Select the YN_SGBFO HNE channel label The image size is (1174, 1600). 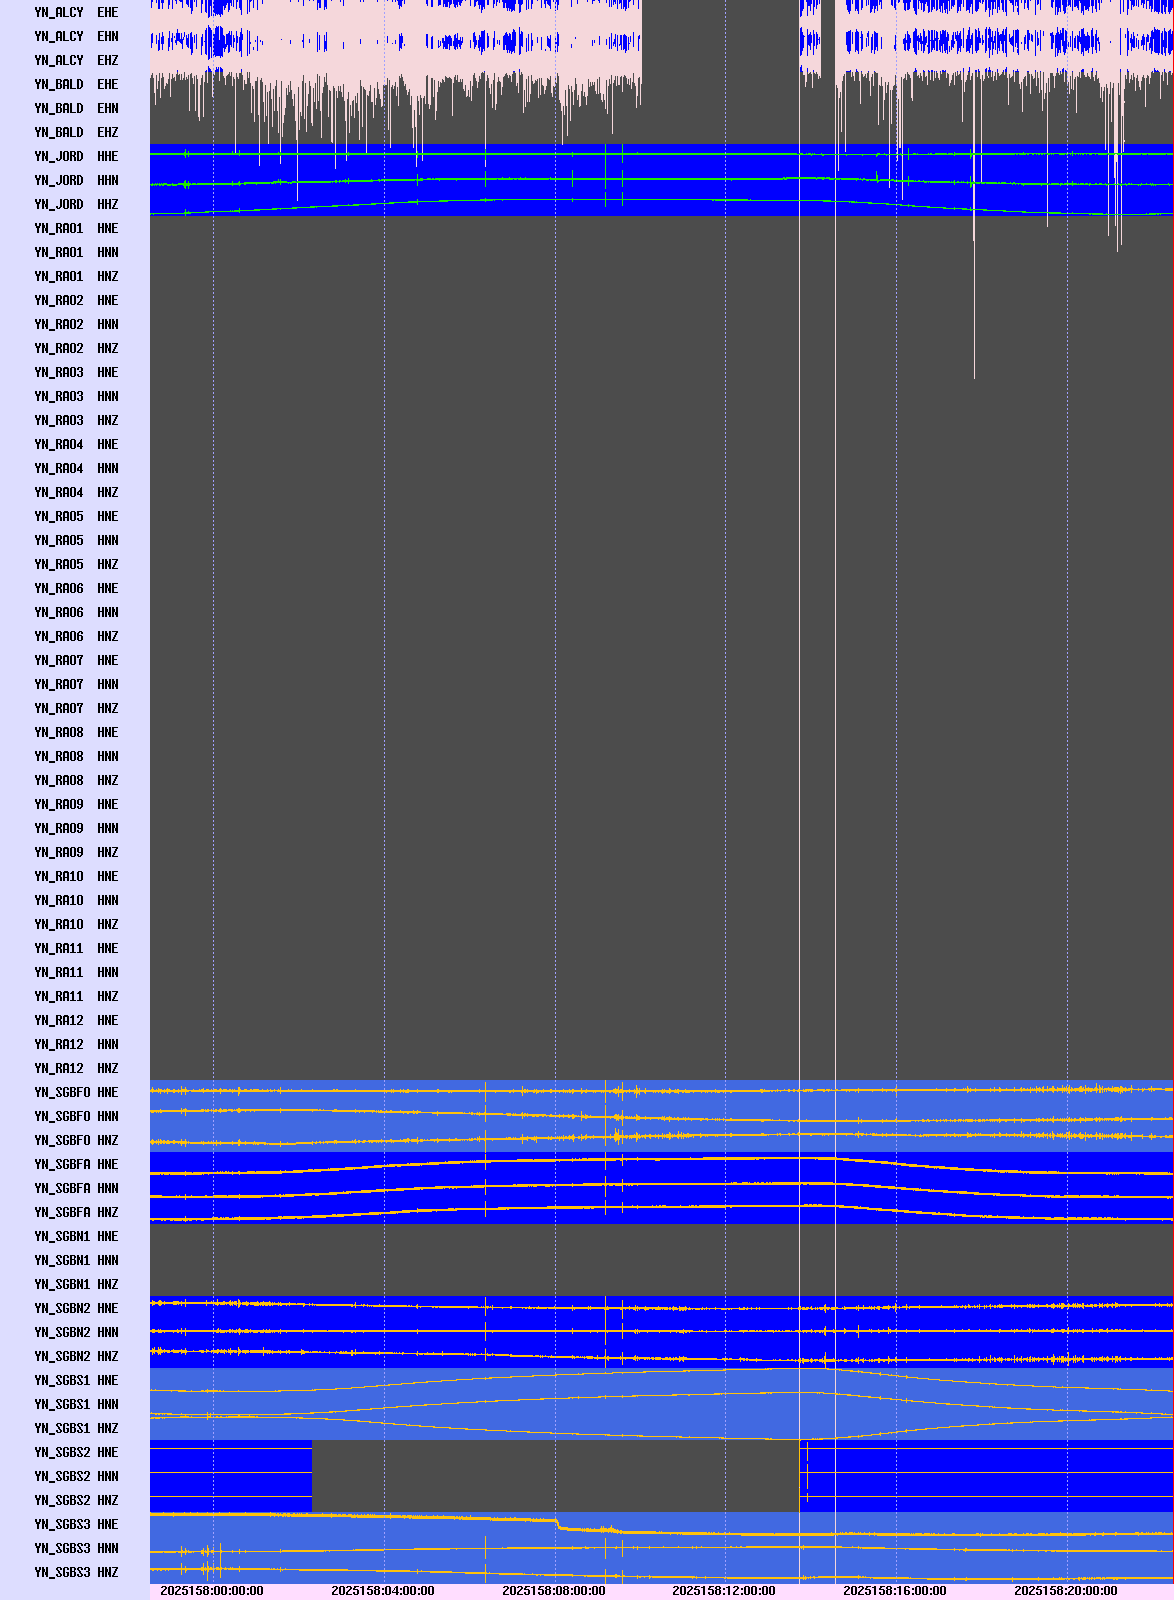[76, 1092]
